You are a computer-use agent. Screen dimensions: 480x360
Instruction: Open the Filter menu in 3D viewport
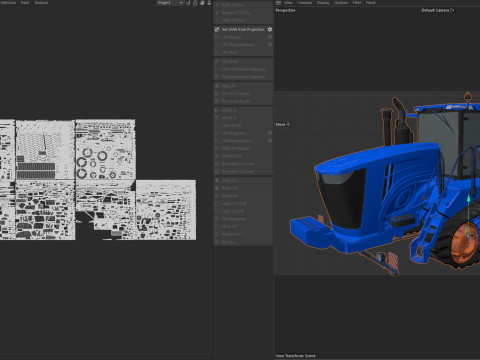(x=357, y=3)
